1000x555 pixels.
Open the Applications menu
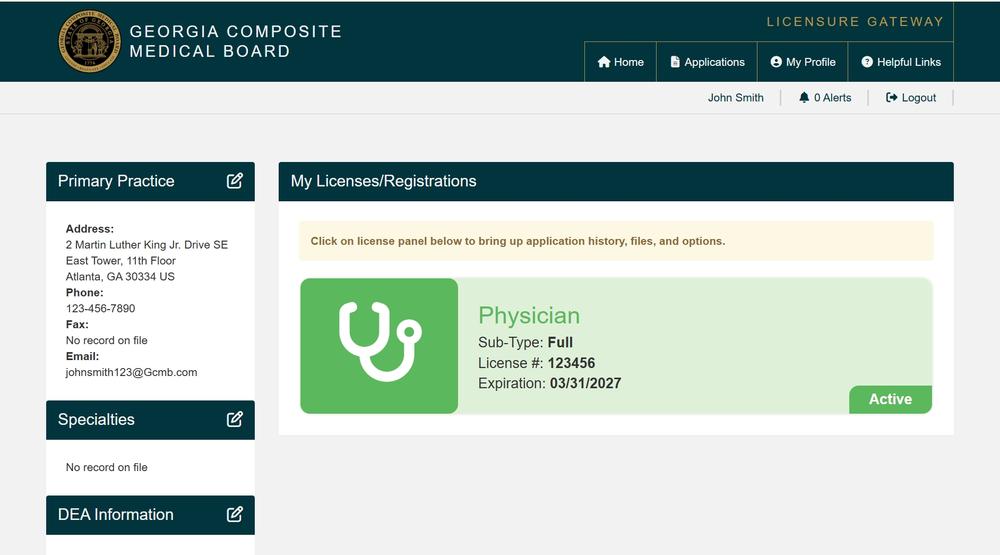pos(707,62)
